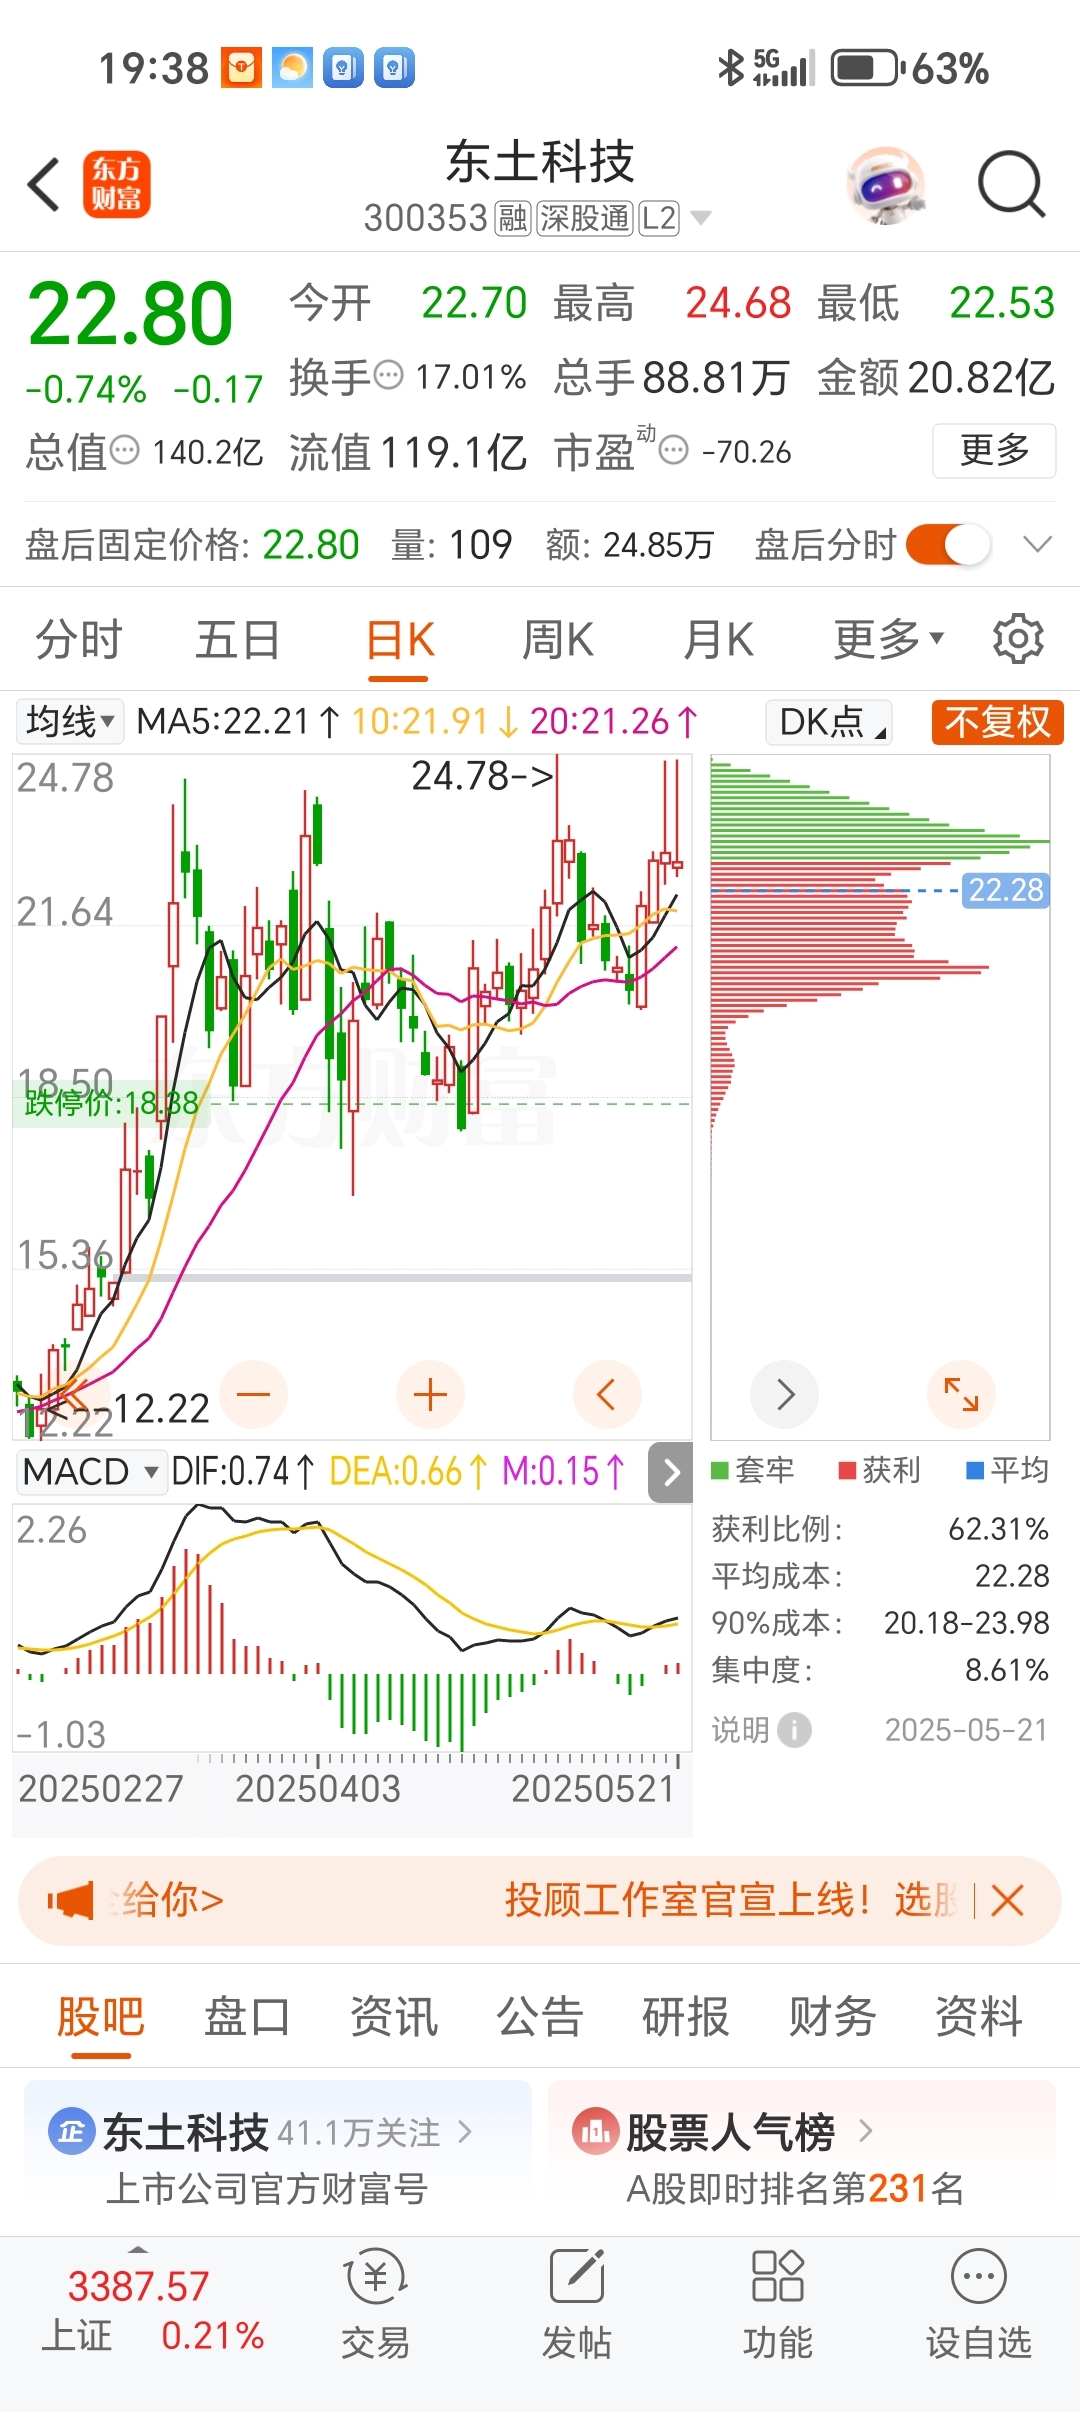The height and width of the screenshot is (2412, 1080).
Task: Open 交易 trade icon
Action: pyautogui.click(x=376, y=2279)
